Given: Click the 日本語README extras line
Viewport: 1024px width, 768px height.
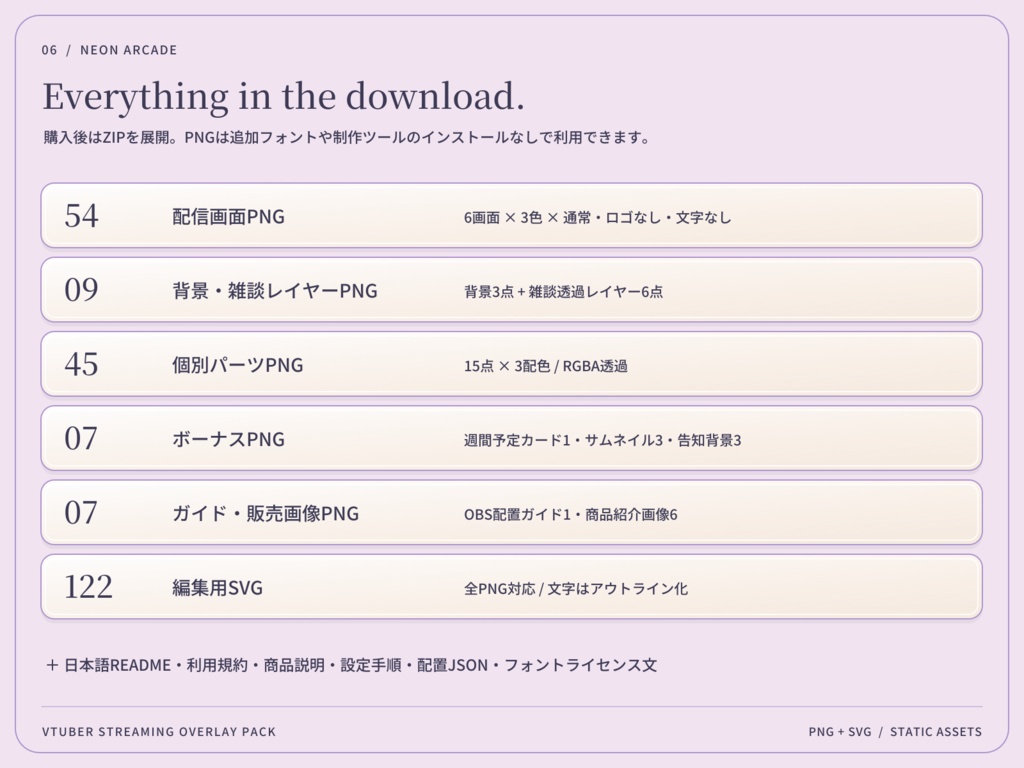Looking at the screenshot, I should click(x=351, y=665).
